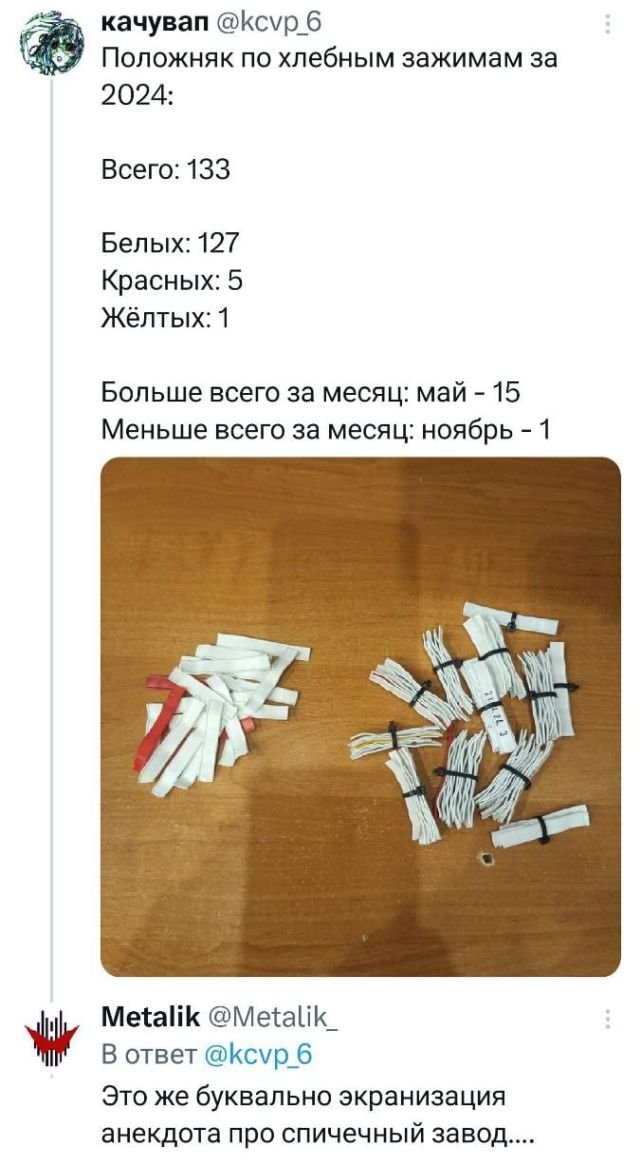The image size is (640, 1164).
Task: Open Metalik profile avatar
Action: (51, 1038)
